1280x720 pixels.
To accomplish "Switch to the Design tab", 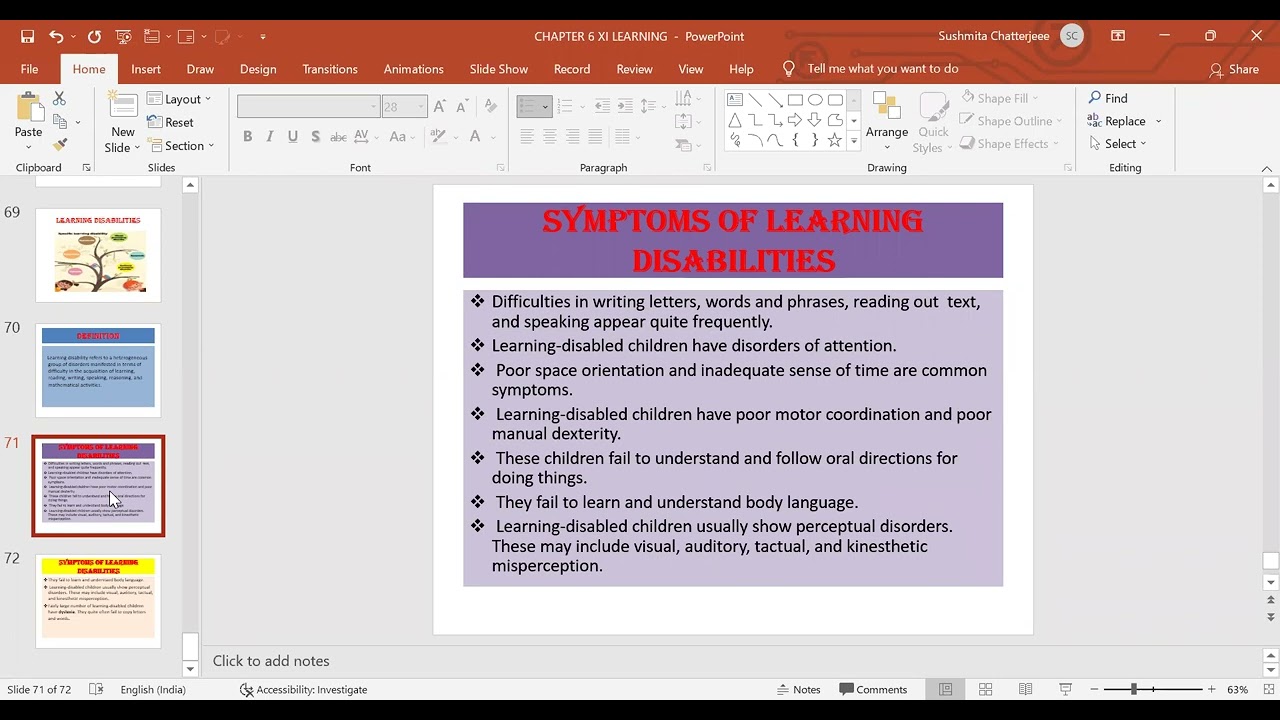I will coord(258,69).
